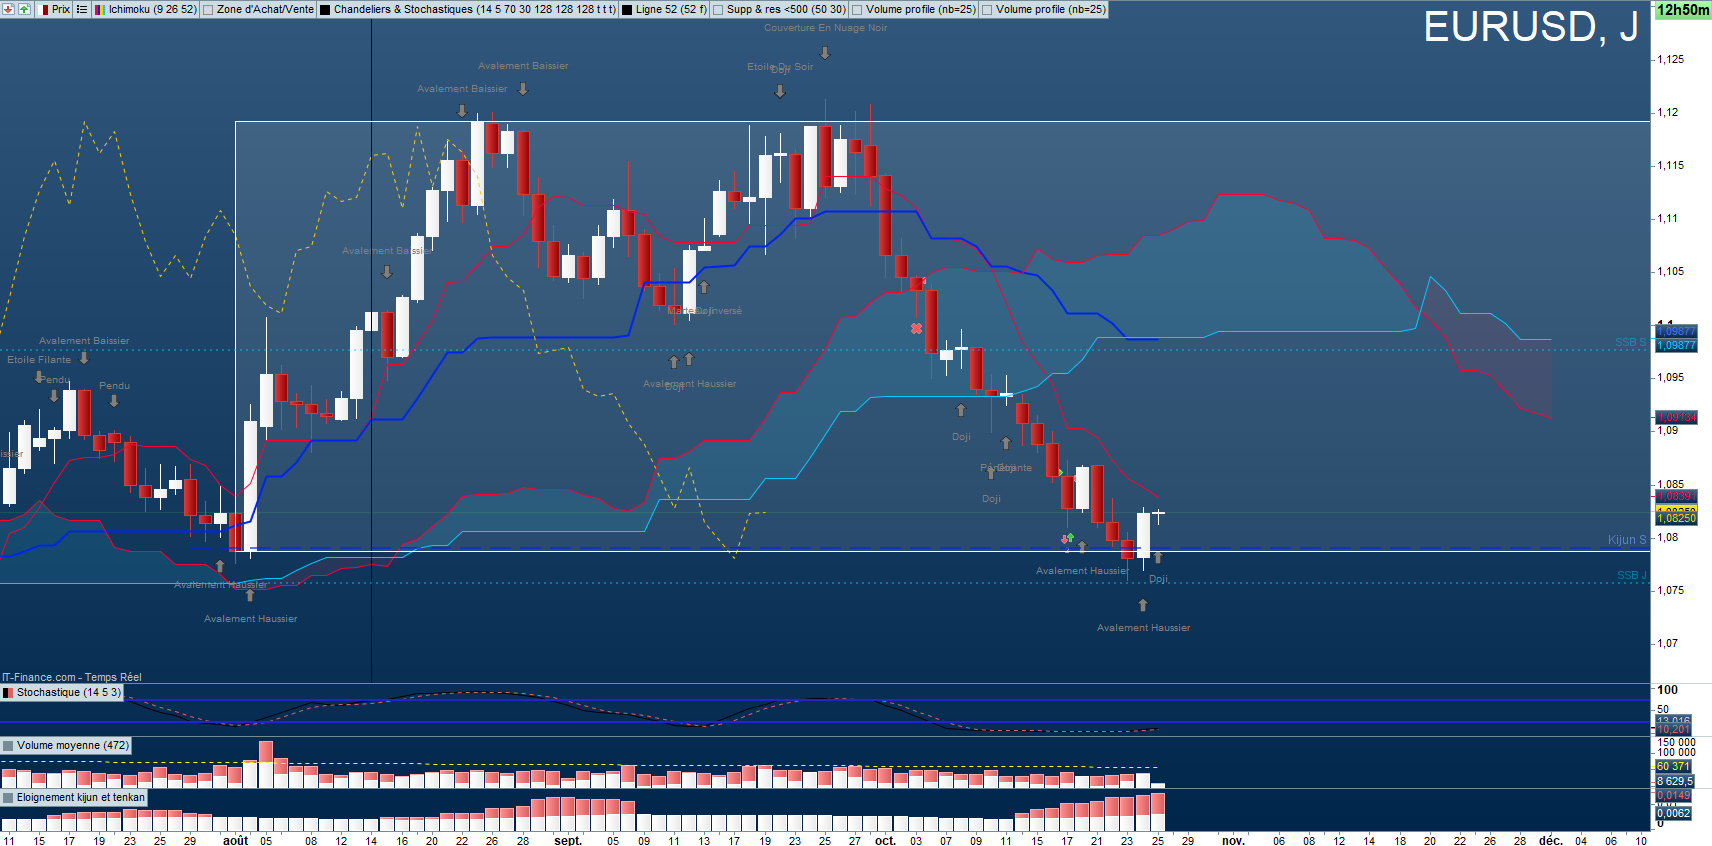Open the indicator list icon beside Prix
The image size is (1712, 846).
tap(82, 9)
